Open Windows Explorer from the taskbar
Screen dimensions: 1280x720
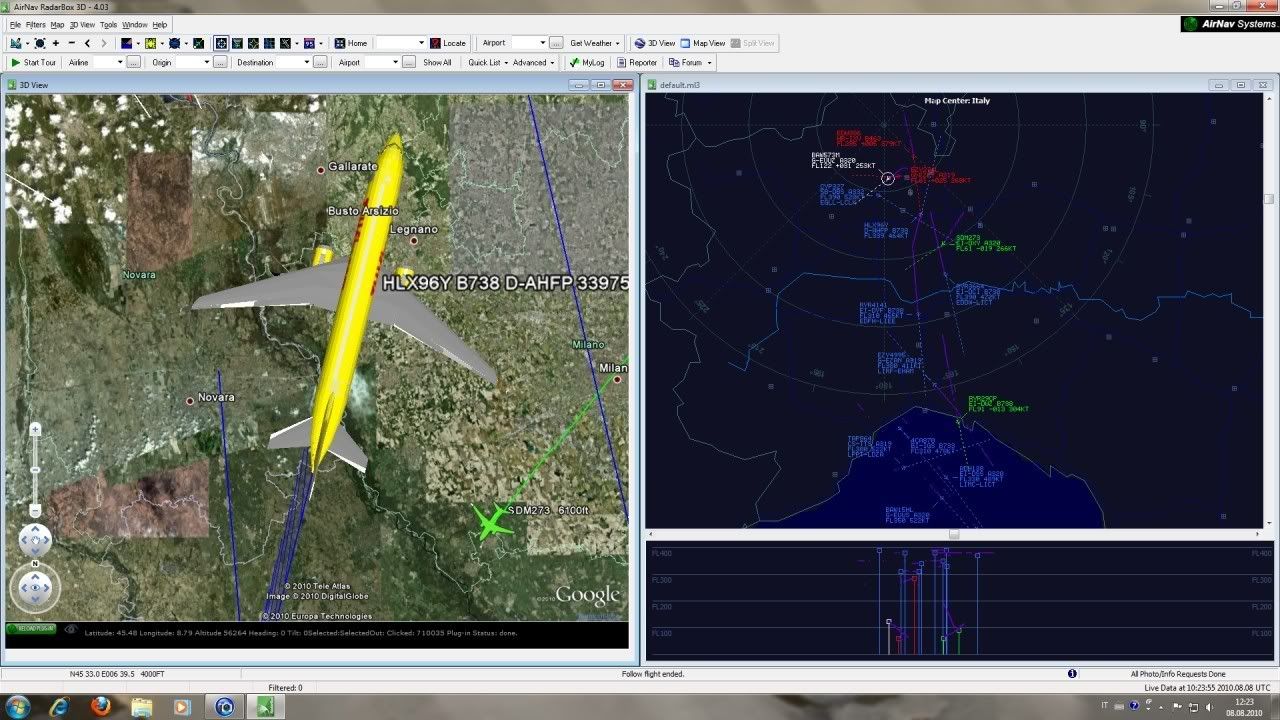[142, 707]
